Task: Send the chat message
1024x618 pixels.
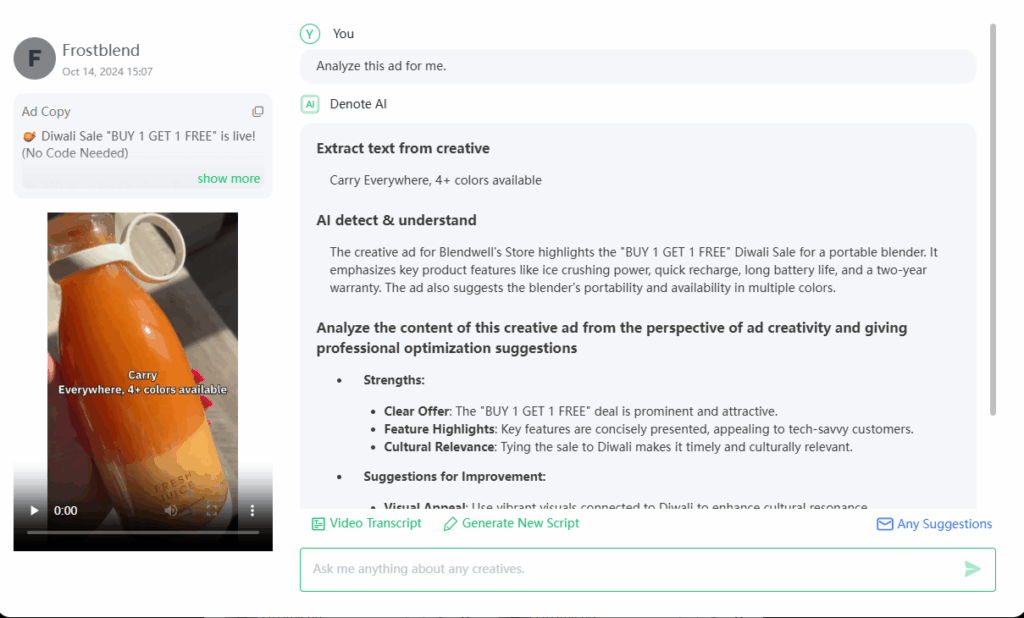Action: click(x=972, y=569)
